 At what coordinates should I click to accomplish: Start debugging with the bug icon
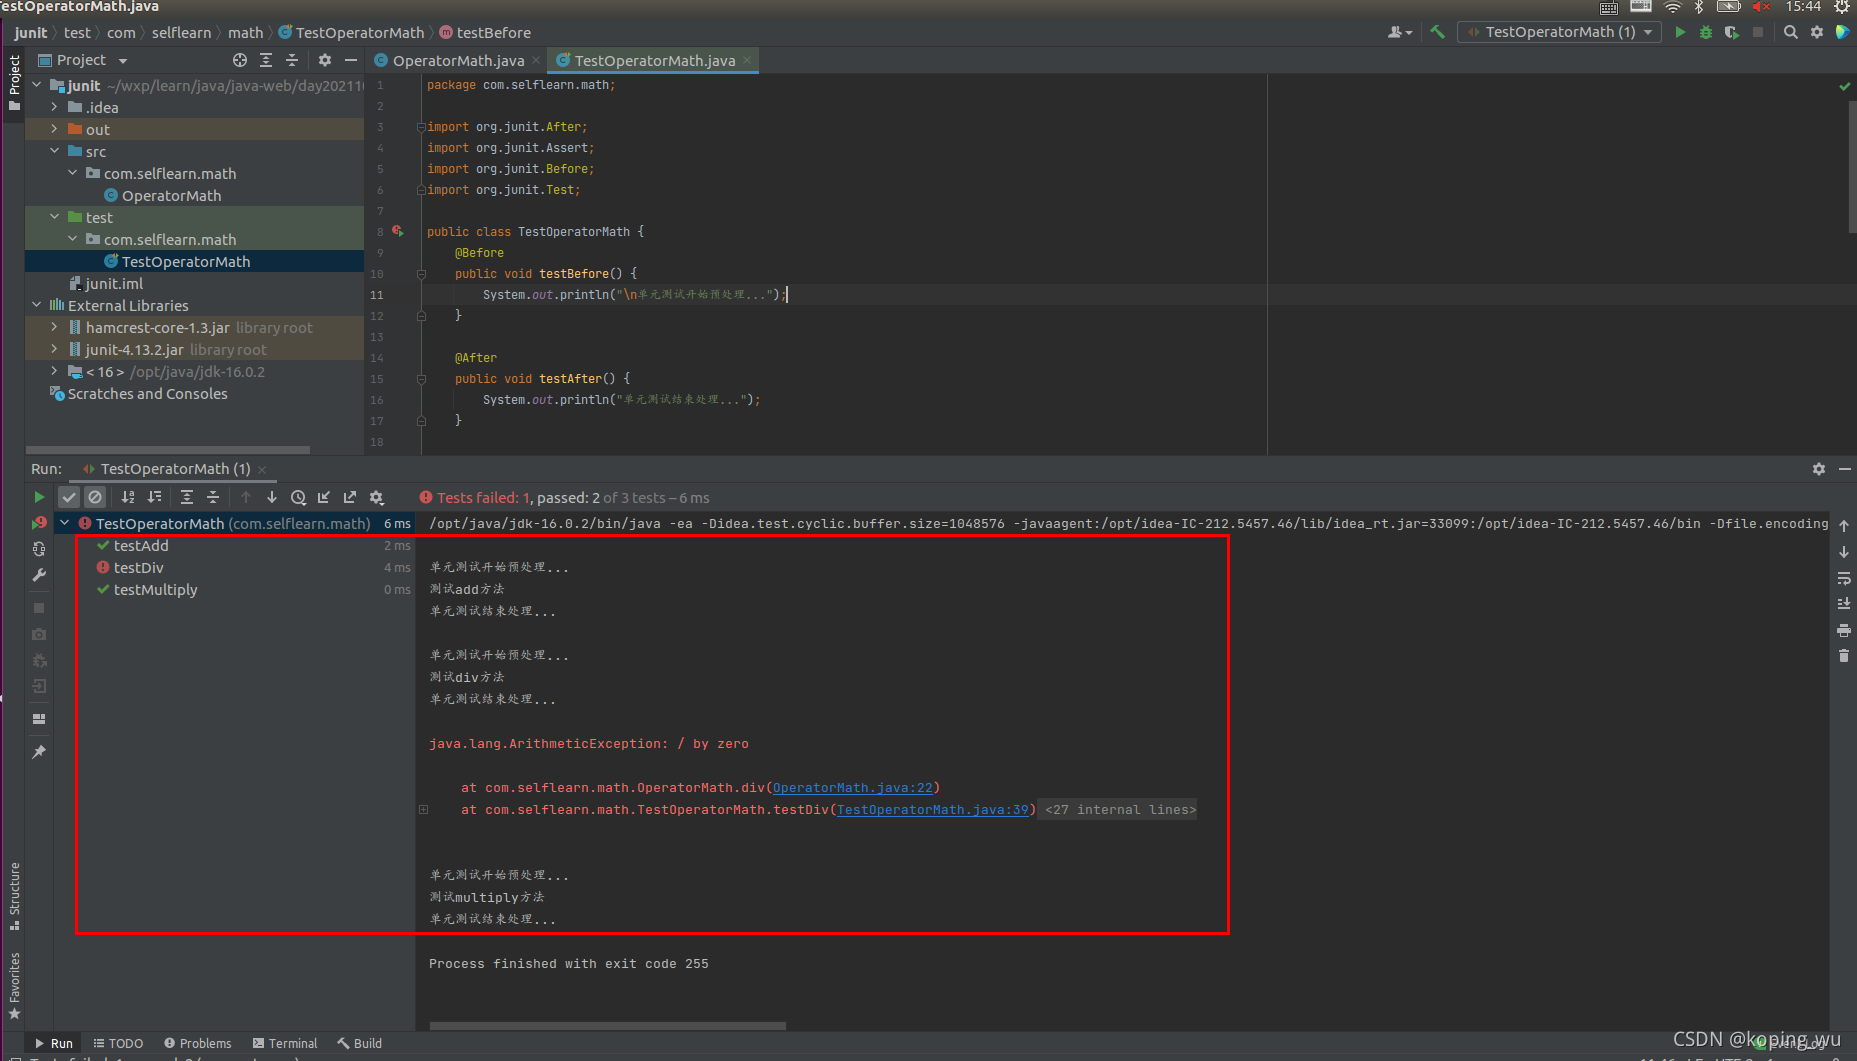1706,32
